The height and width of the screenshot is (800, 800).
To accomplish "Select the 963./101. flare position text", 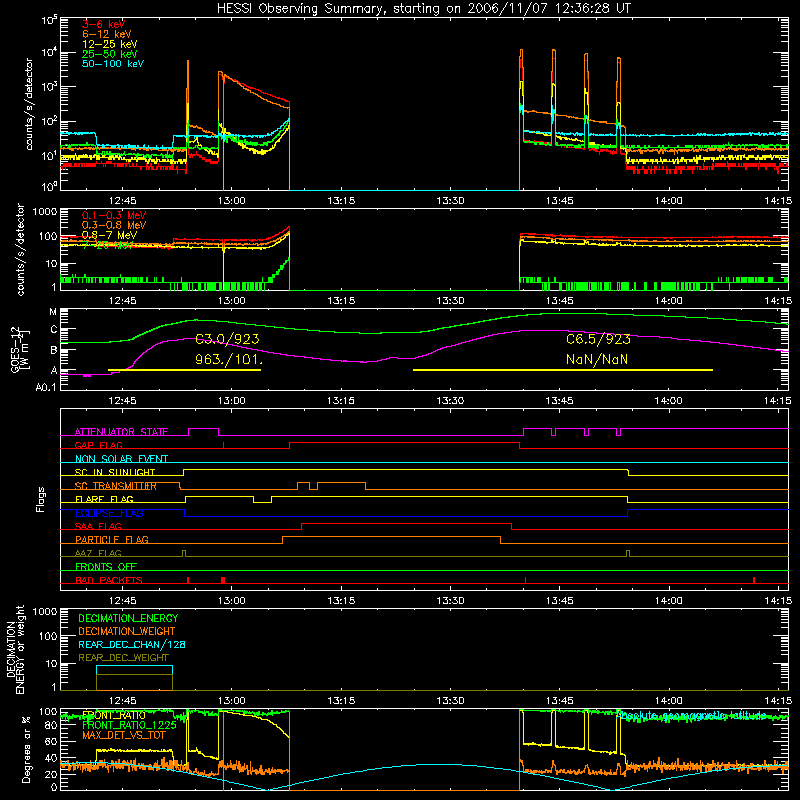I will [229, 359].
